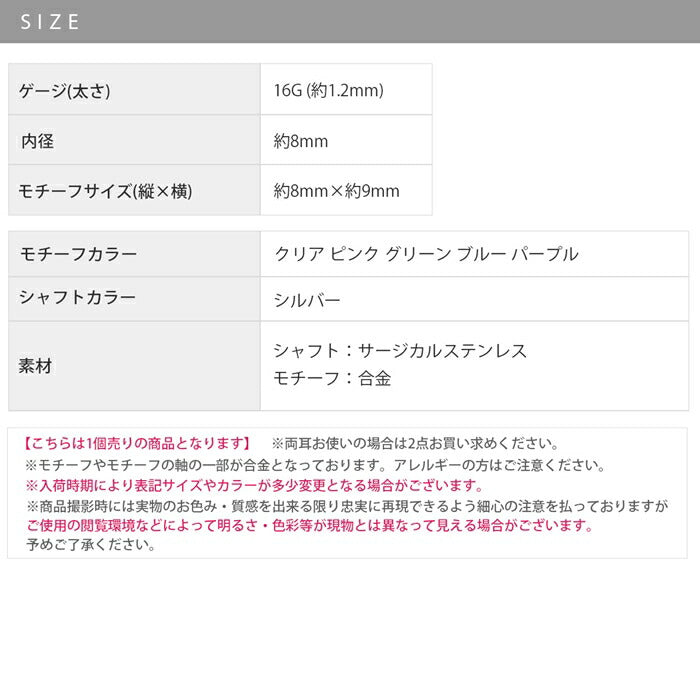Click the ゲージ(太さ) label cell

(65, 91)
